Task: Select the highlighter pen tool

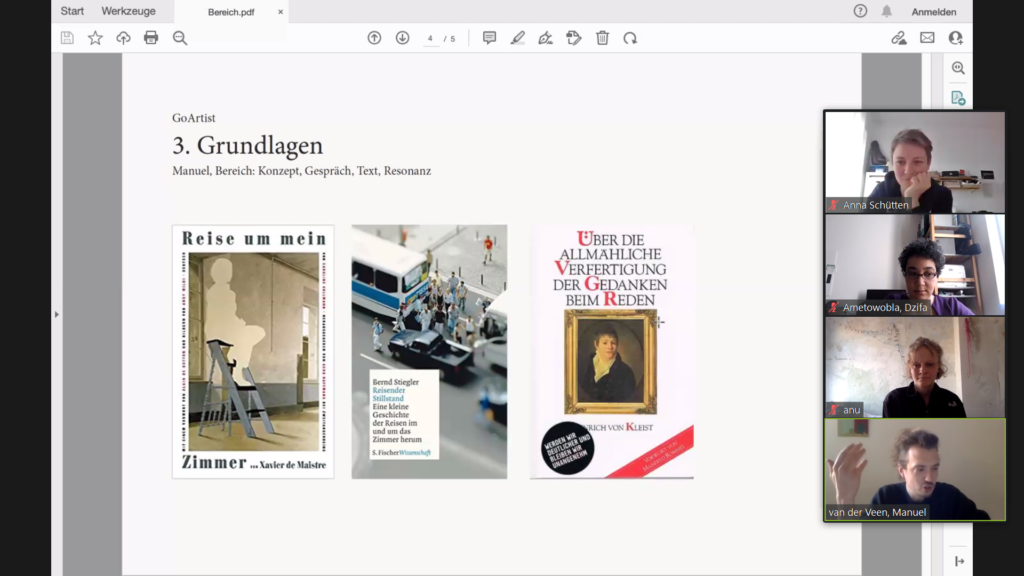Action: click(517, 38)
